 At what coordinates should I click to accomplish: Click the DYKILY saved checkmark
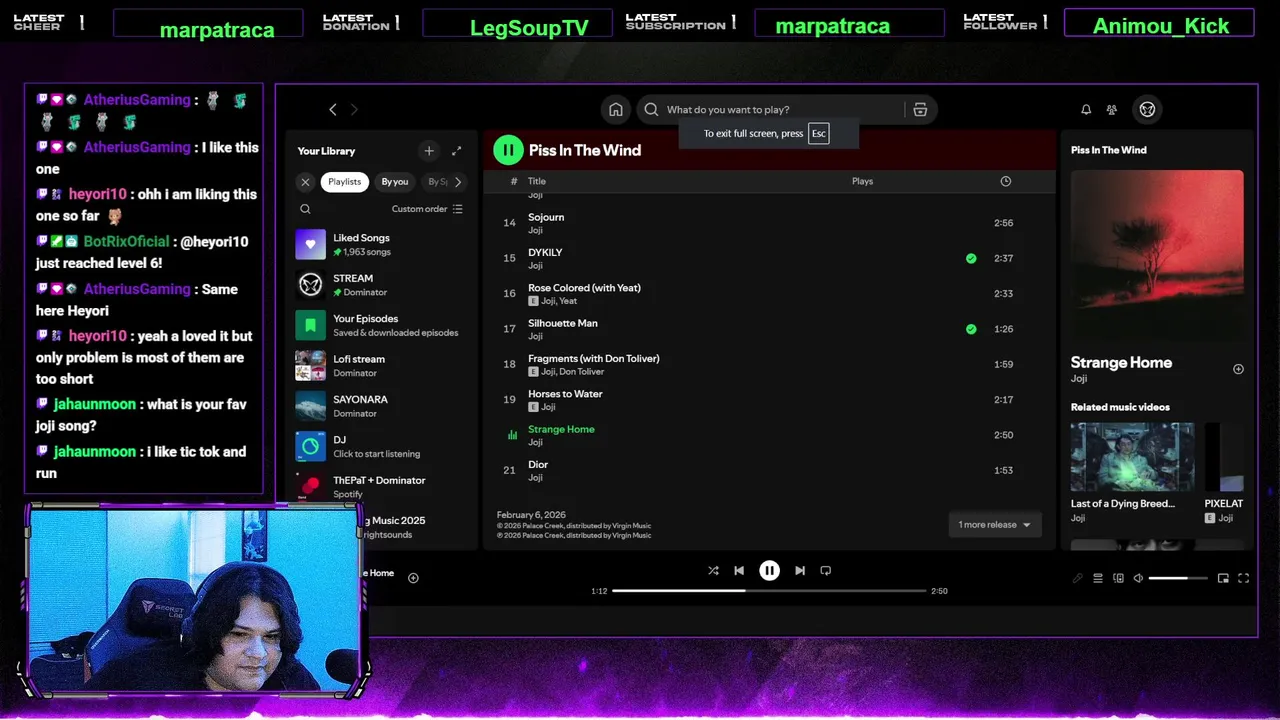pos(971,258)
